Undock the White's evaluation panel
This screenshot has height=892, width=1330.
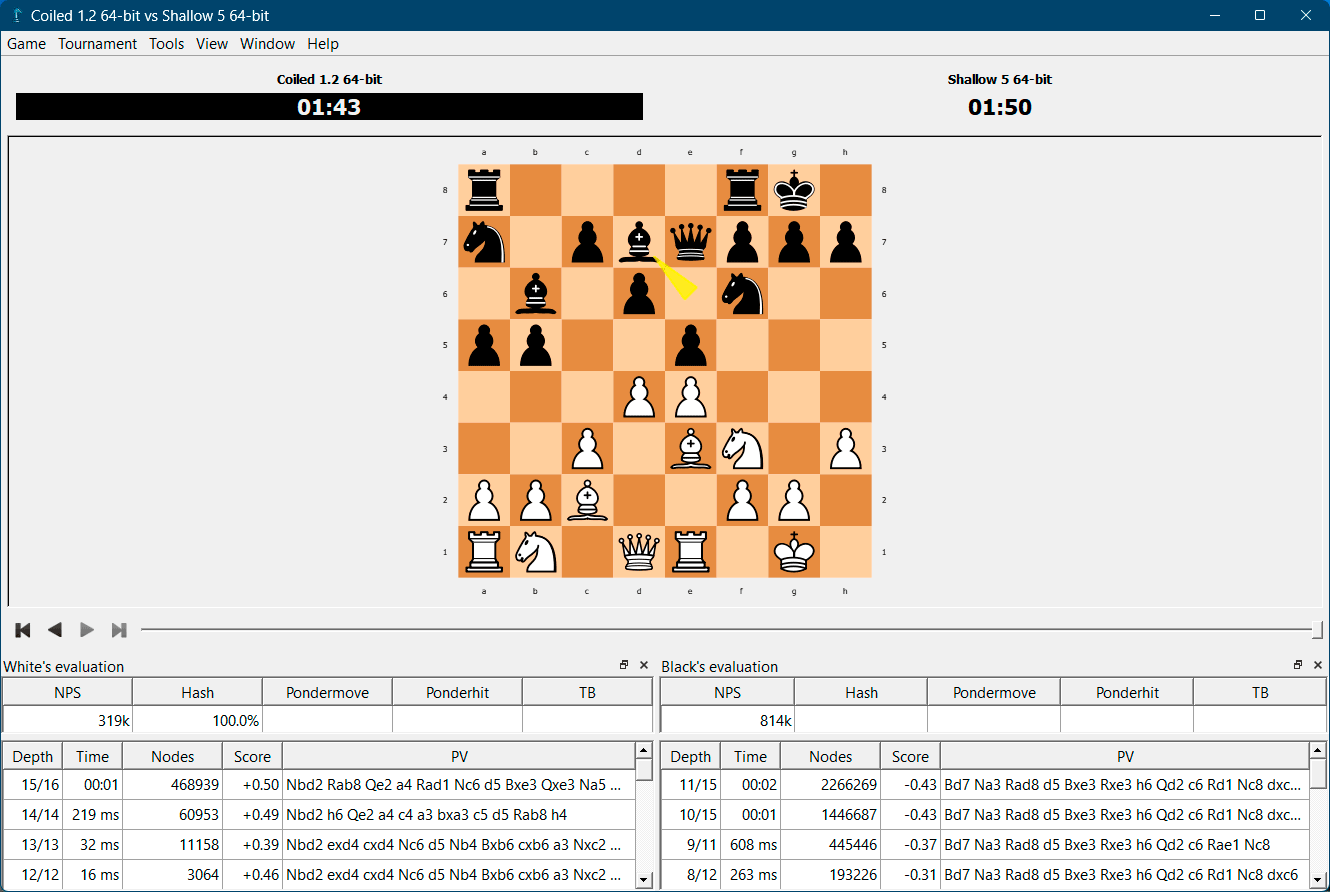coord(624,665)
